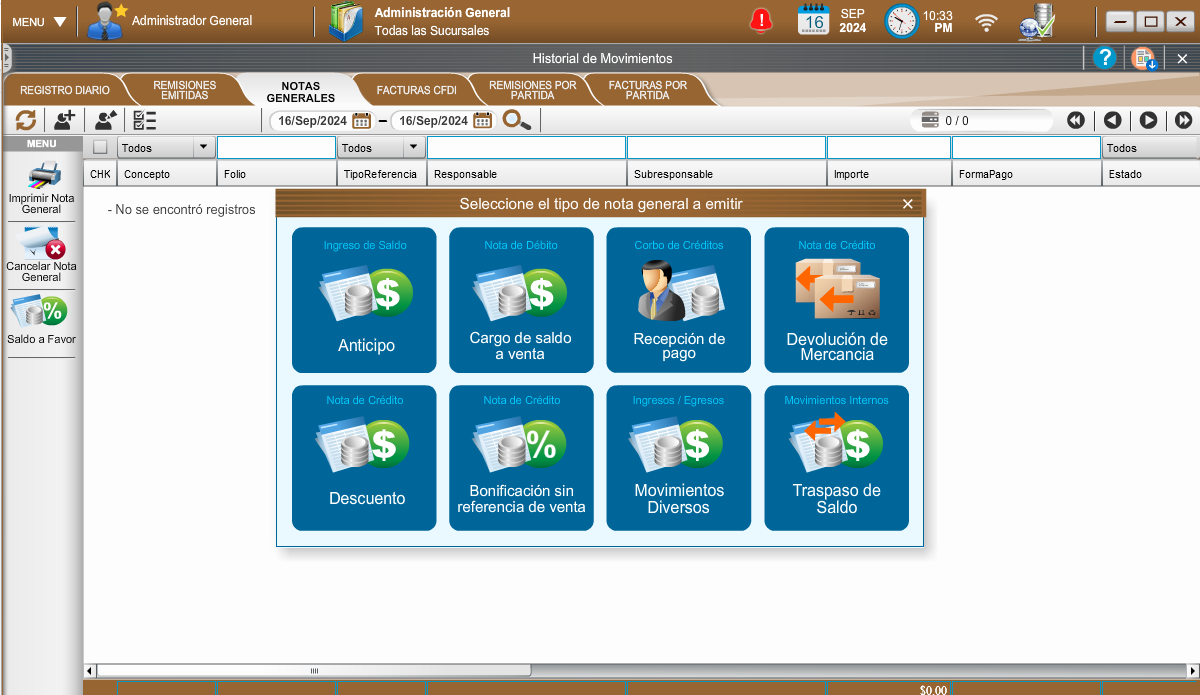Select the Anticipo note type
The height and width of the screenshot is (695, 1200).
coord(365,300)
